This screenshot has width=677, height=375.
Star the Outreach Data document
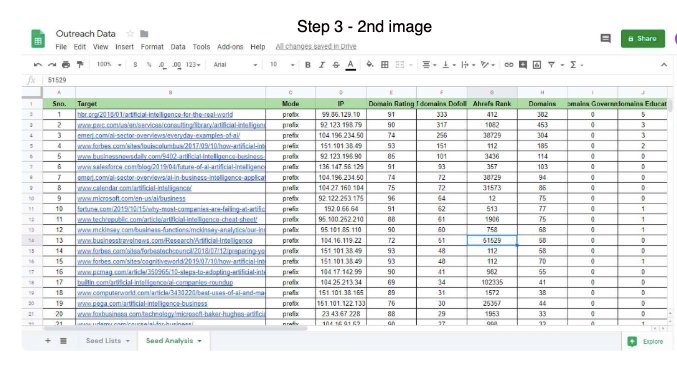click(x=130, y=33)
